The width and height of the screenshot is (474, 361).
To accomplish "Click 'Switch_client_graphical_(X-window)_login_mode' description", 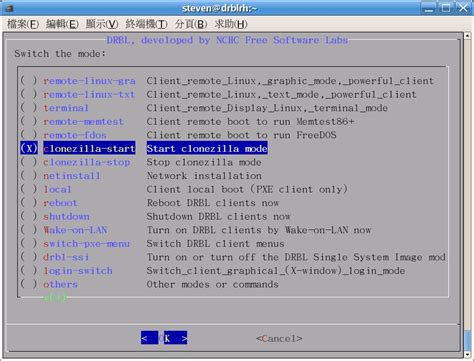I will pyautogui.click(x=276, y=271).
